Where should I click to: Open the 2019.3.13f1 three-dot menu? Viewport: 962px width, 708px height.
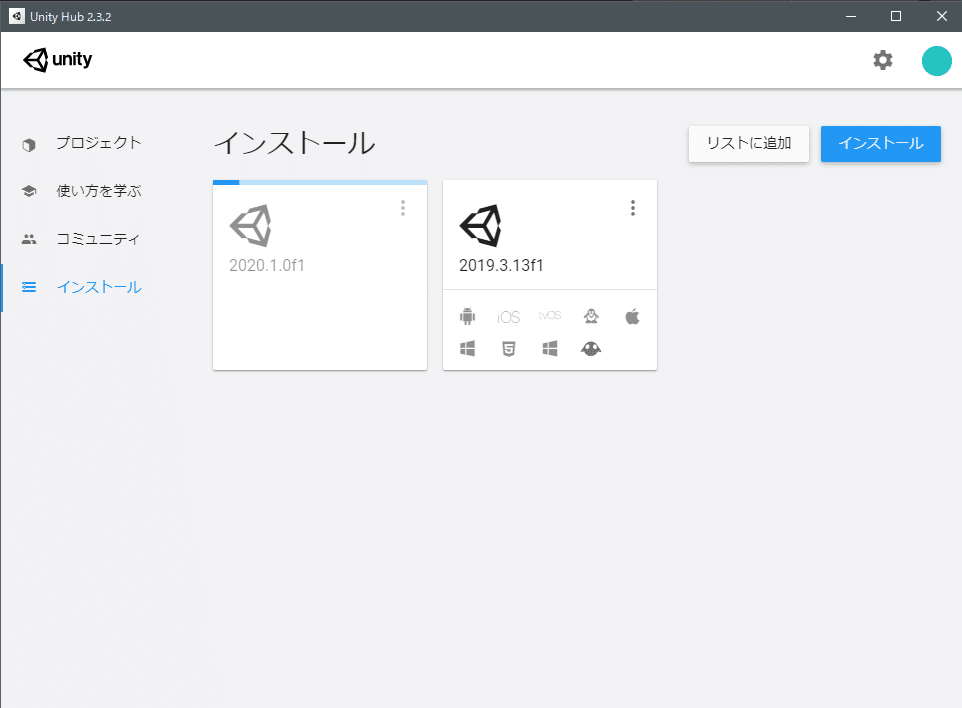pos(633,208)
